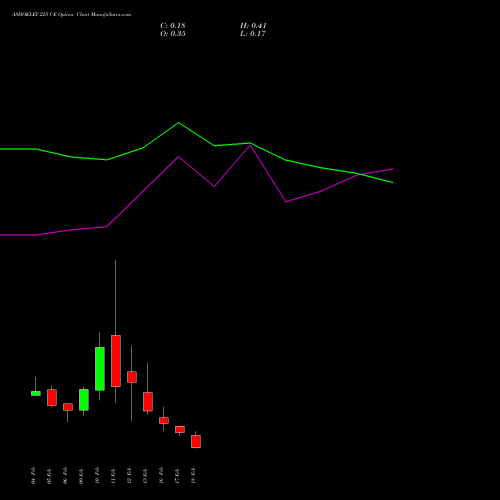
Task: Select the 17 Feb date label
Action: point(177,476)
